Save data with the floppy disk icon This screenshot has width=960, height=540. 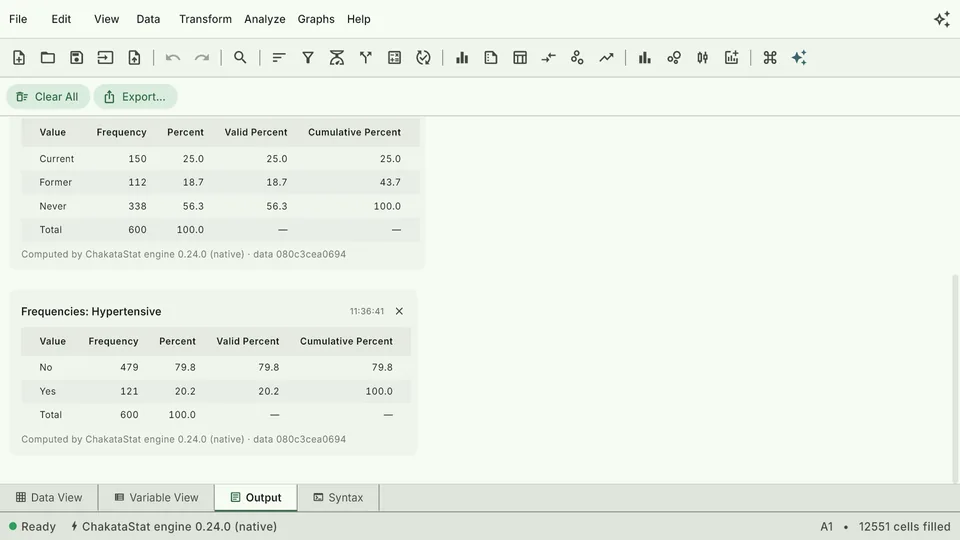click(77, 58)
